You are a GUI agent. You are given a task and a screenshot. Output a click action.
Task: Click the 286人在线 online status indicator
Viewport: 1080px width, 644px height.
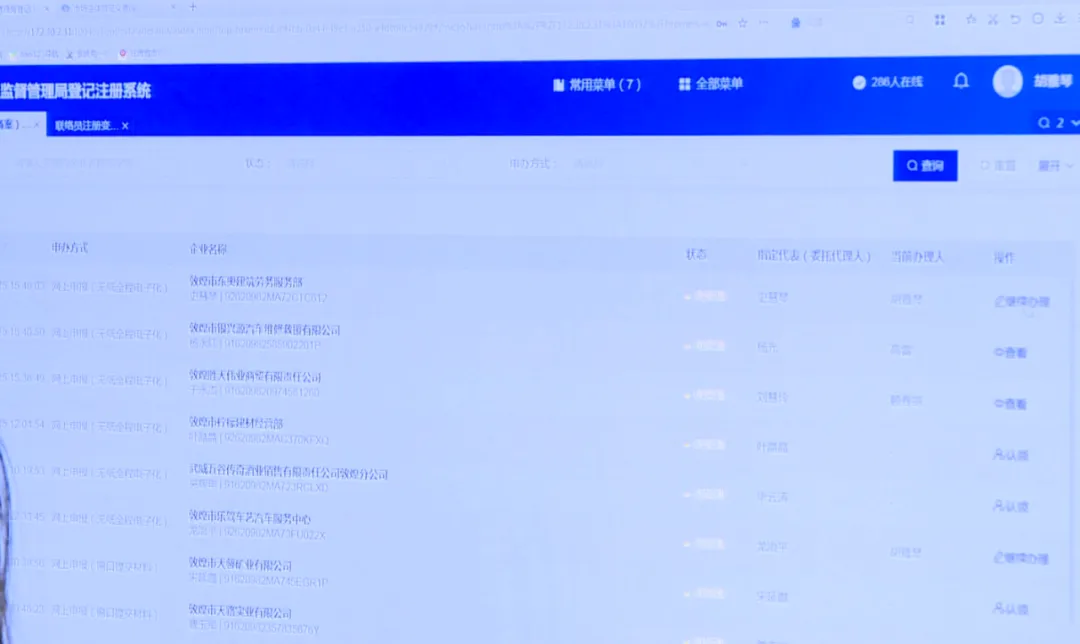(887, 83)
